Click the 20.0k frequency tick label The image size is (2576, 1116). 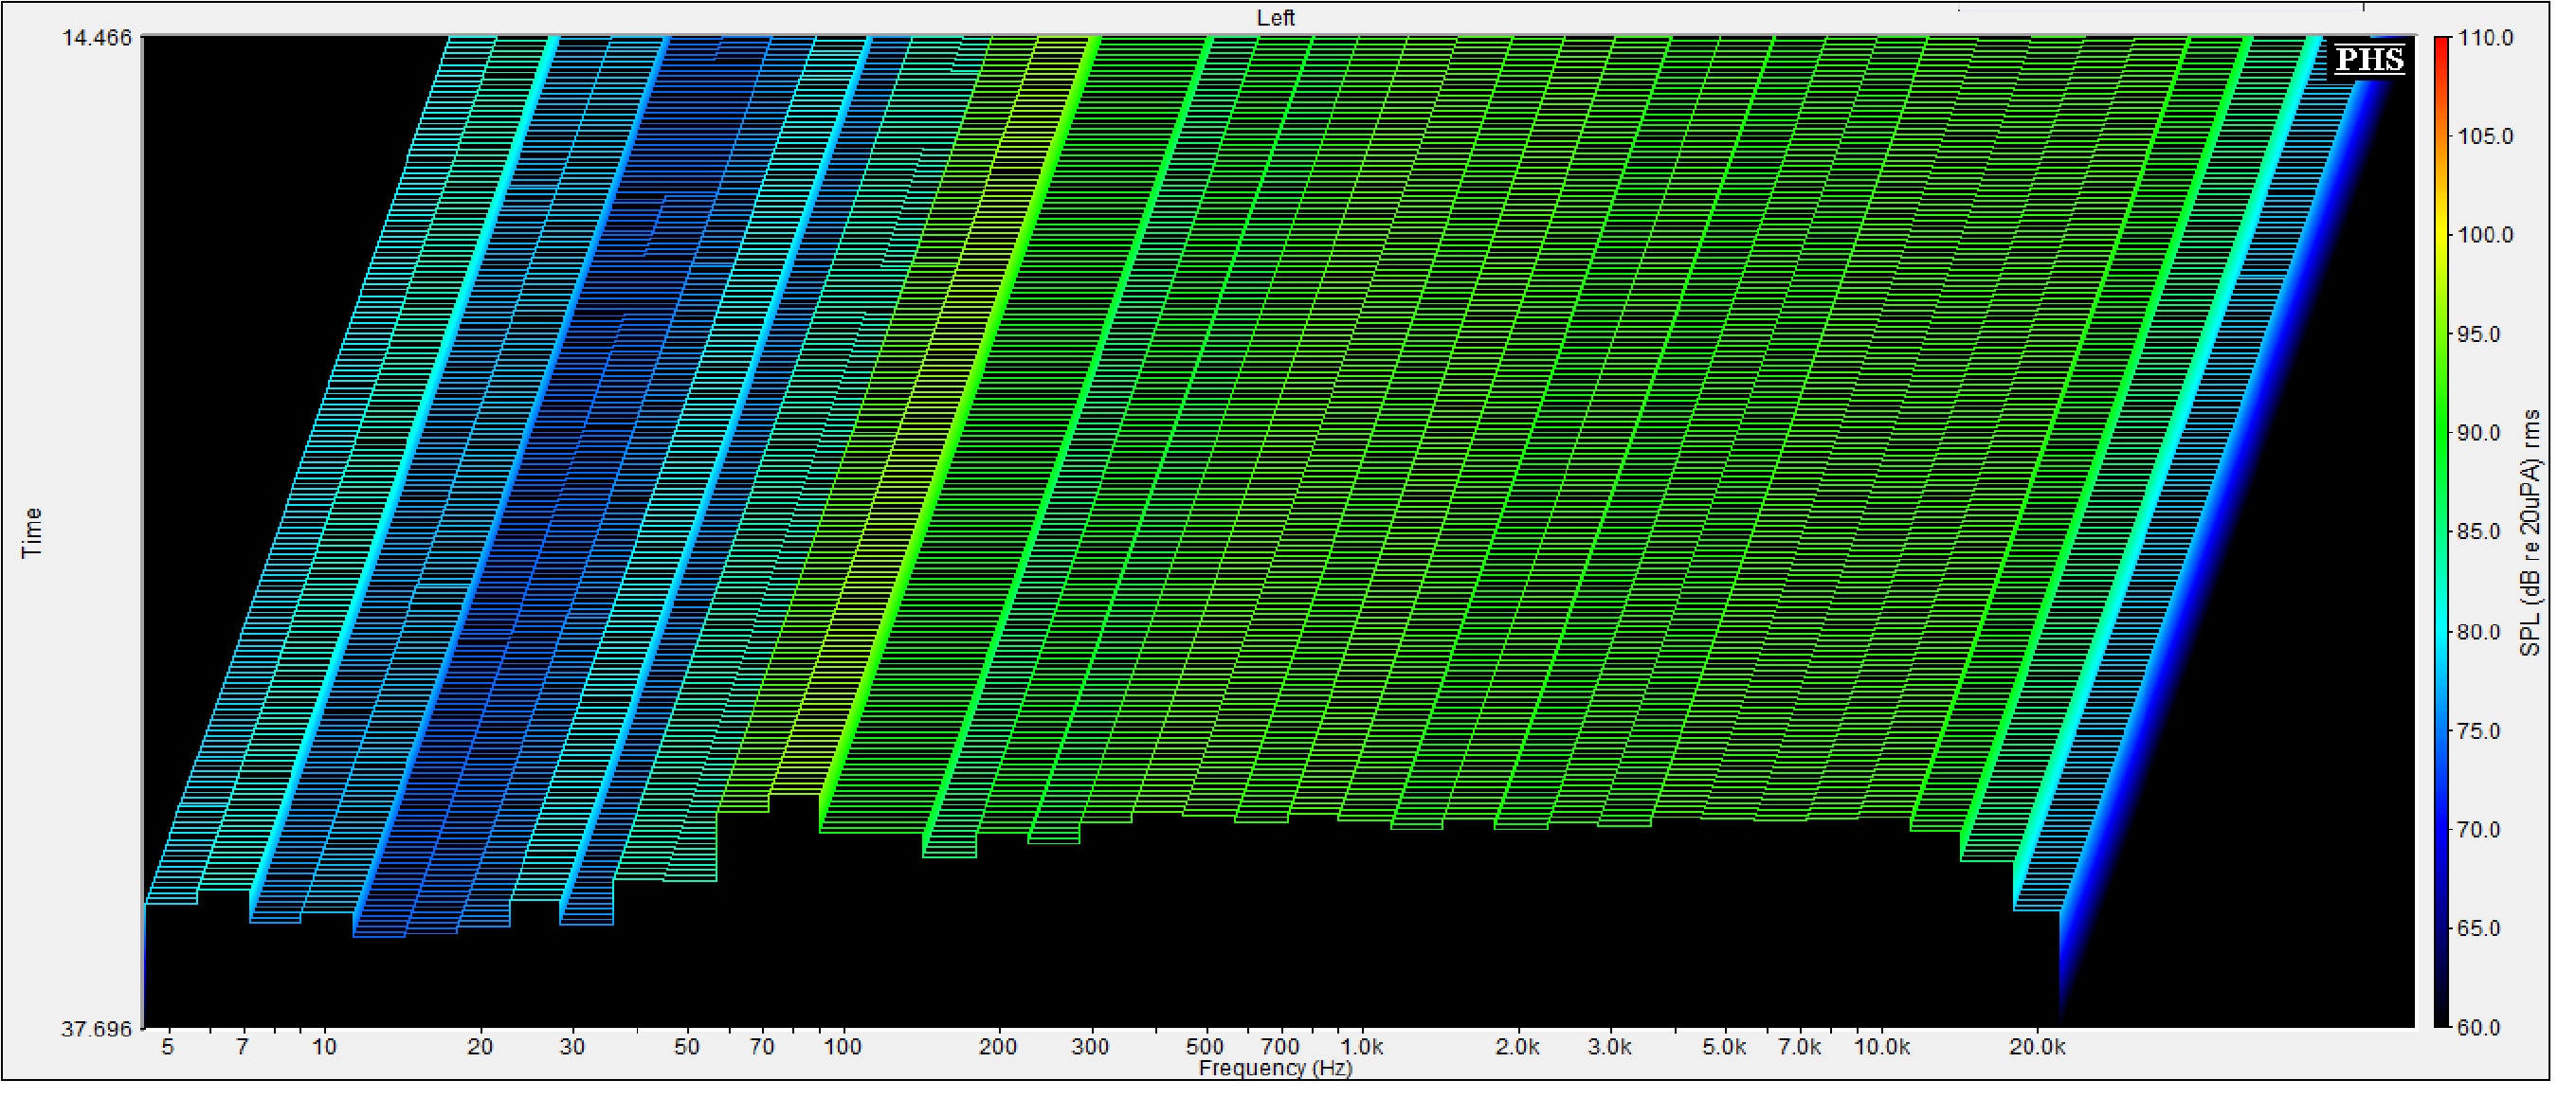(2036, 1047)
